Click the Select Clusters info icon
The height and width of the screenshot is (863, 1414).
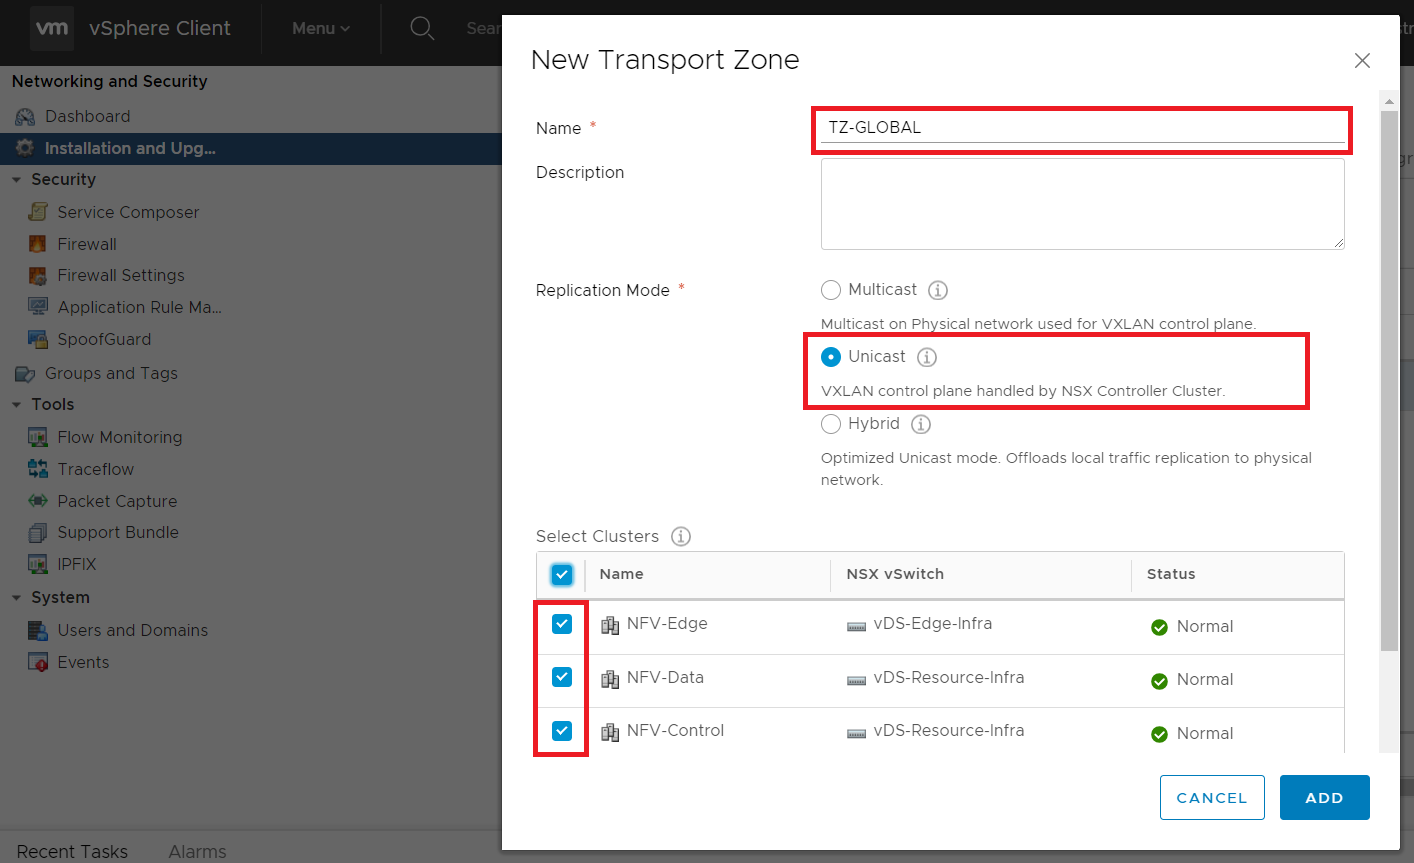point(681,536)
